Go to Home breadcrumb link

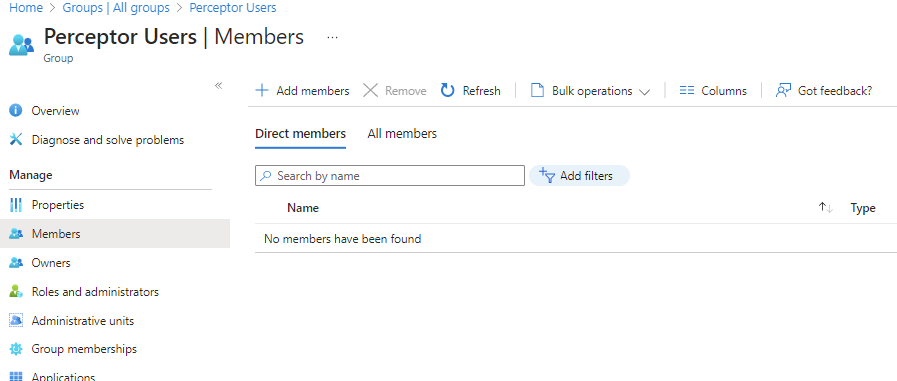[26, 8]
